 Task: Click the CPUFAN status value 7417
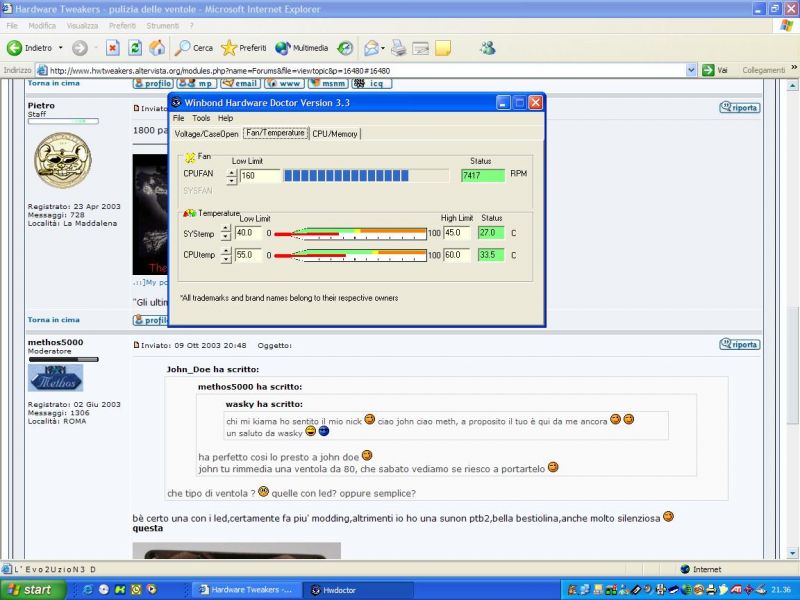483,176
